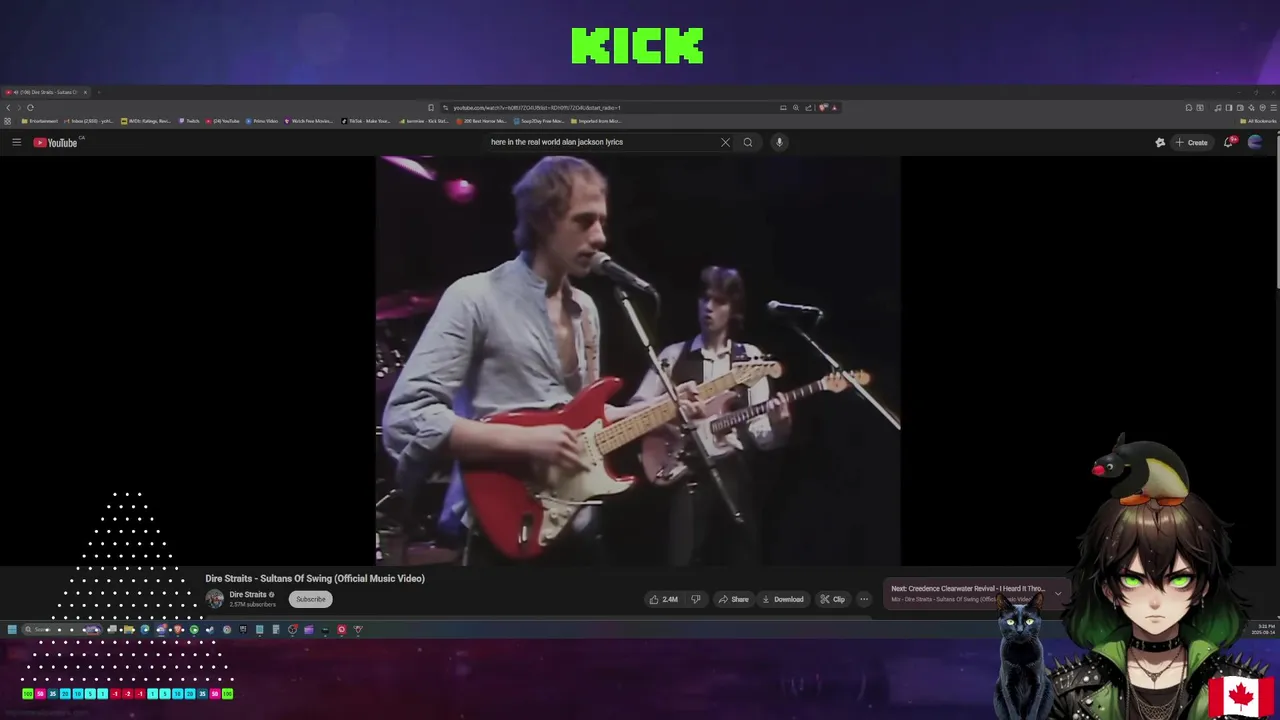The height and width of the screenshot is (720, 1280).
Task: Open YouTube notifications bell
Action: tap(1229, 142)
